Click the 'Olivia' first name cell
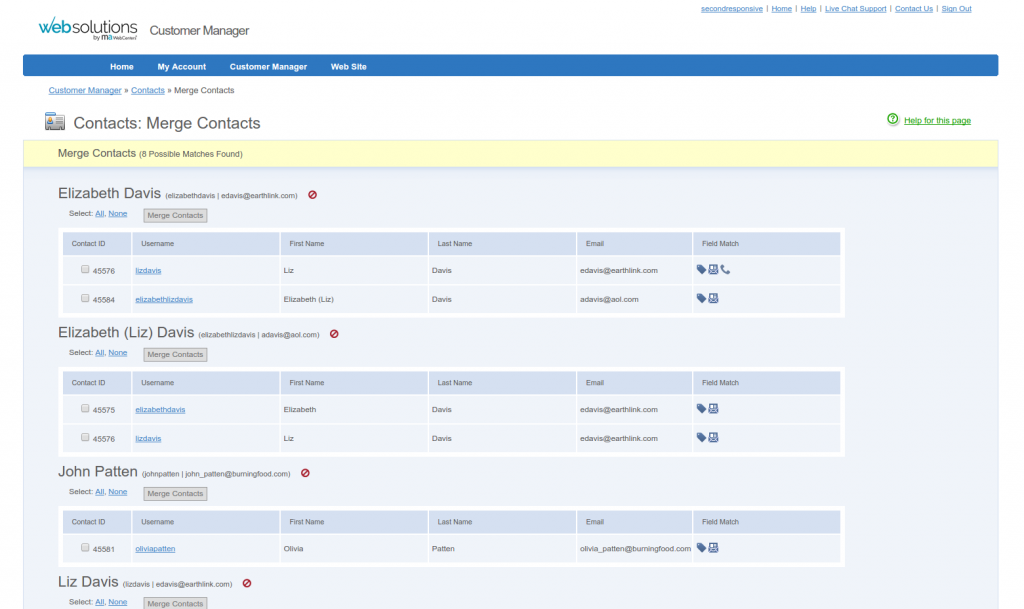The width and height of the screenshot is (1024, 609). point(354,548)
